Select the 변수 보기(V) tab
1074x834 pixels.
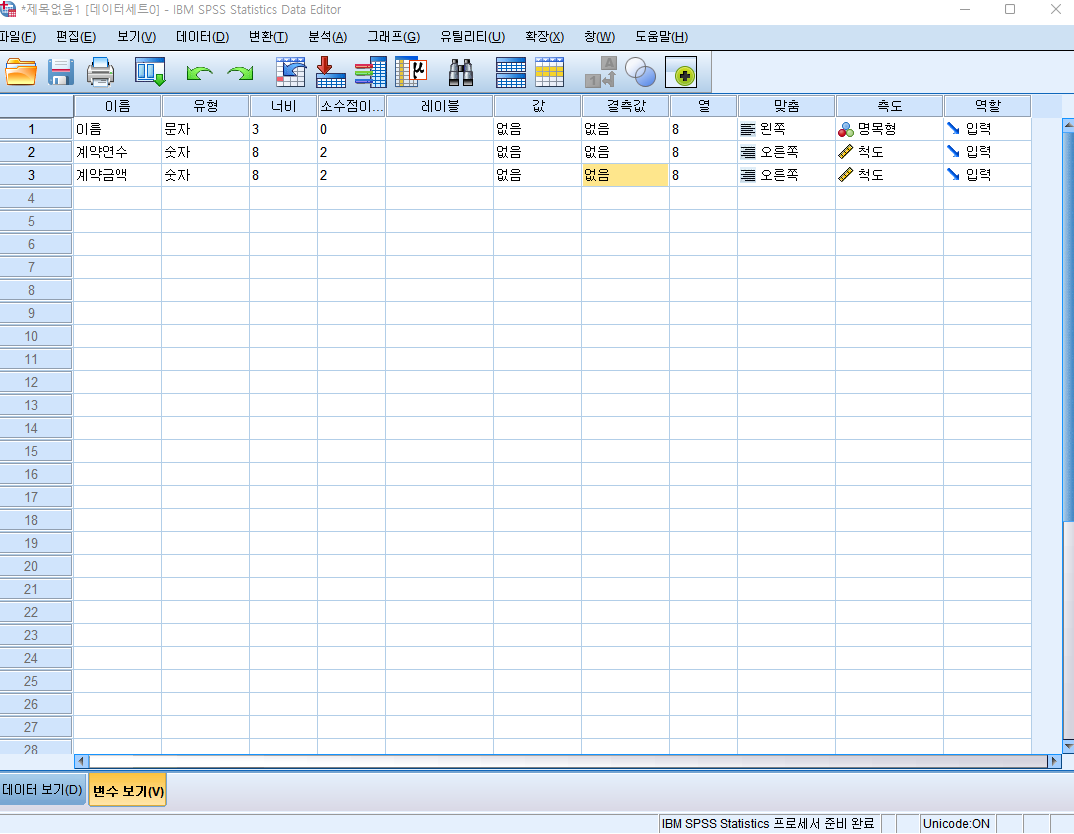pos(128,791)
